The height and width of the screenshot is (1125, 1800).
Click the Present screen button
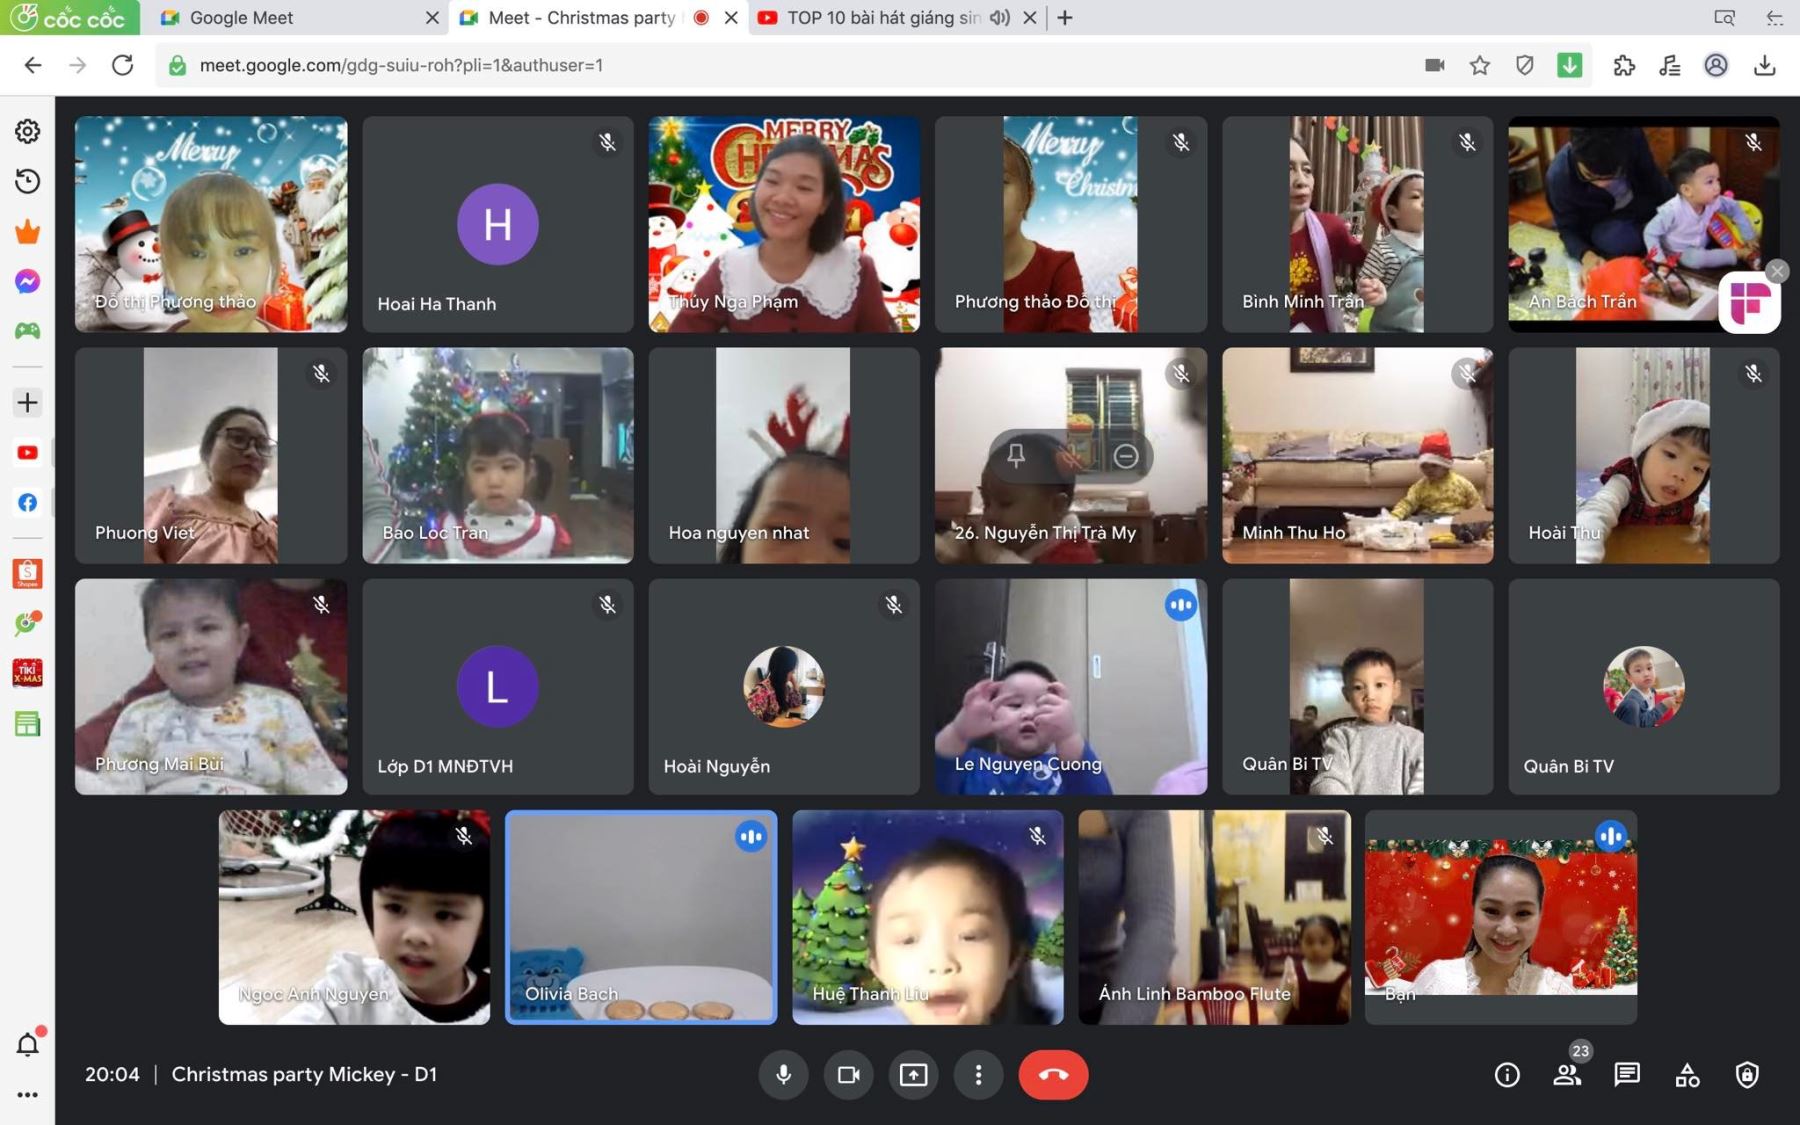point(913,1075)
